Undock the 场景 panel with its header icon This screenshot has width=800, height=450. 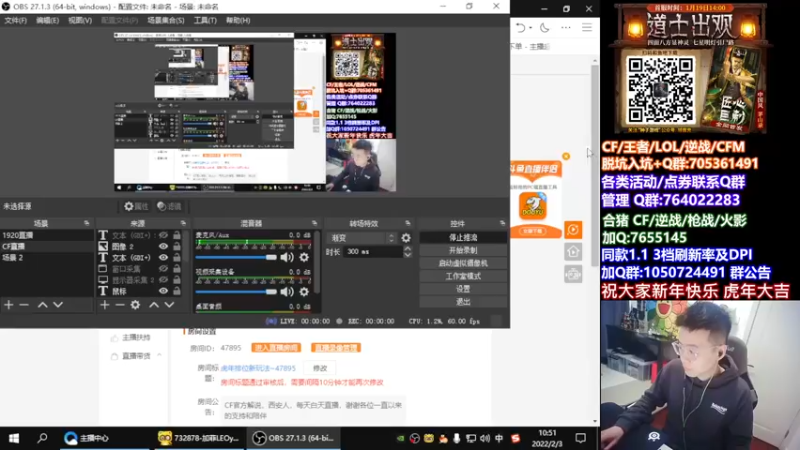click(x=86, y=223)
